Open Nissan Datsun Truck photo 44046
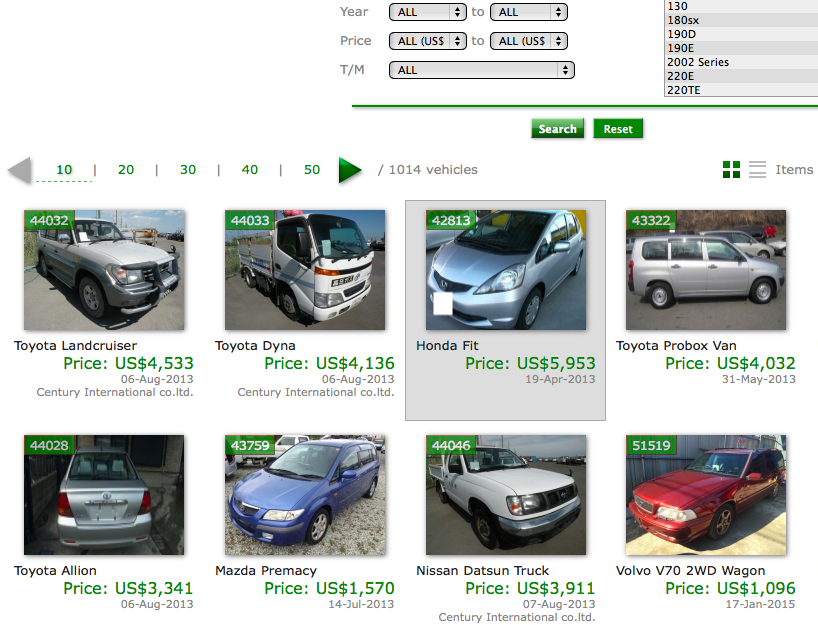 [x=506, y=495]
